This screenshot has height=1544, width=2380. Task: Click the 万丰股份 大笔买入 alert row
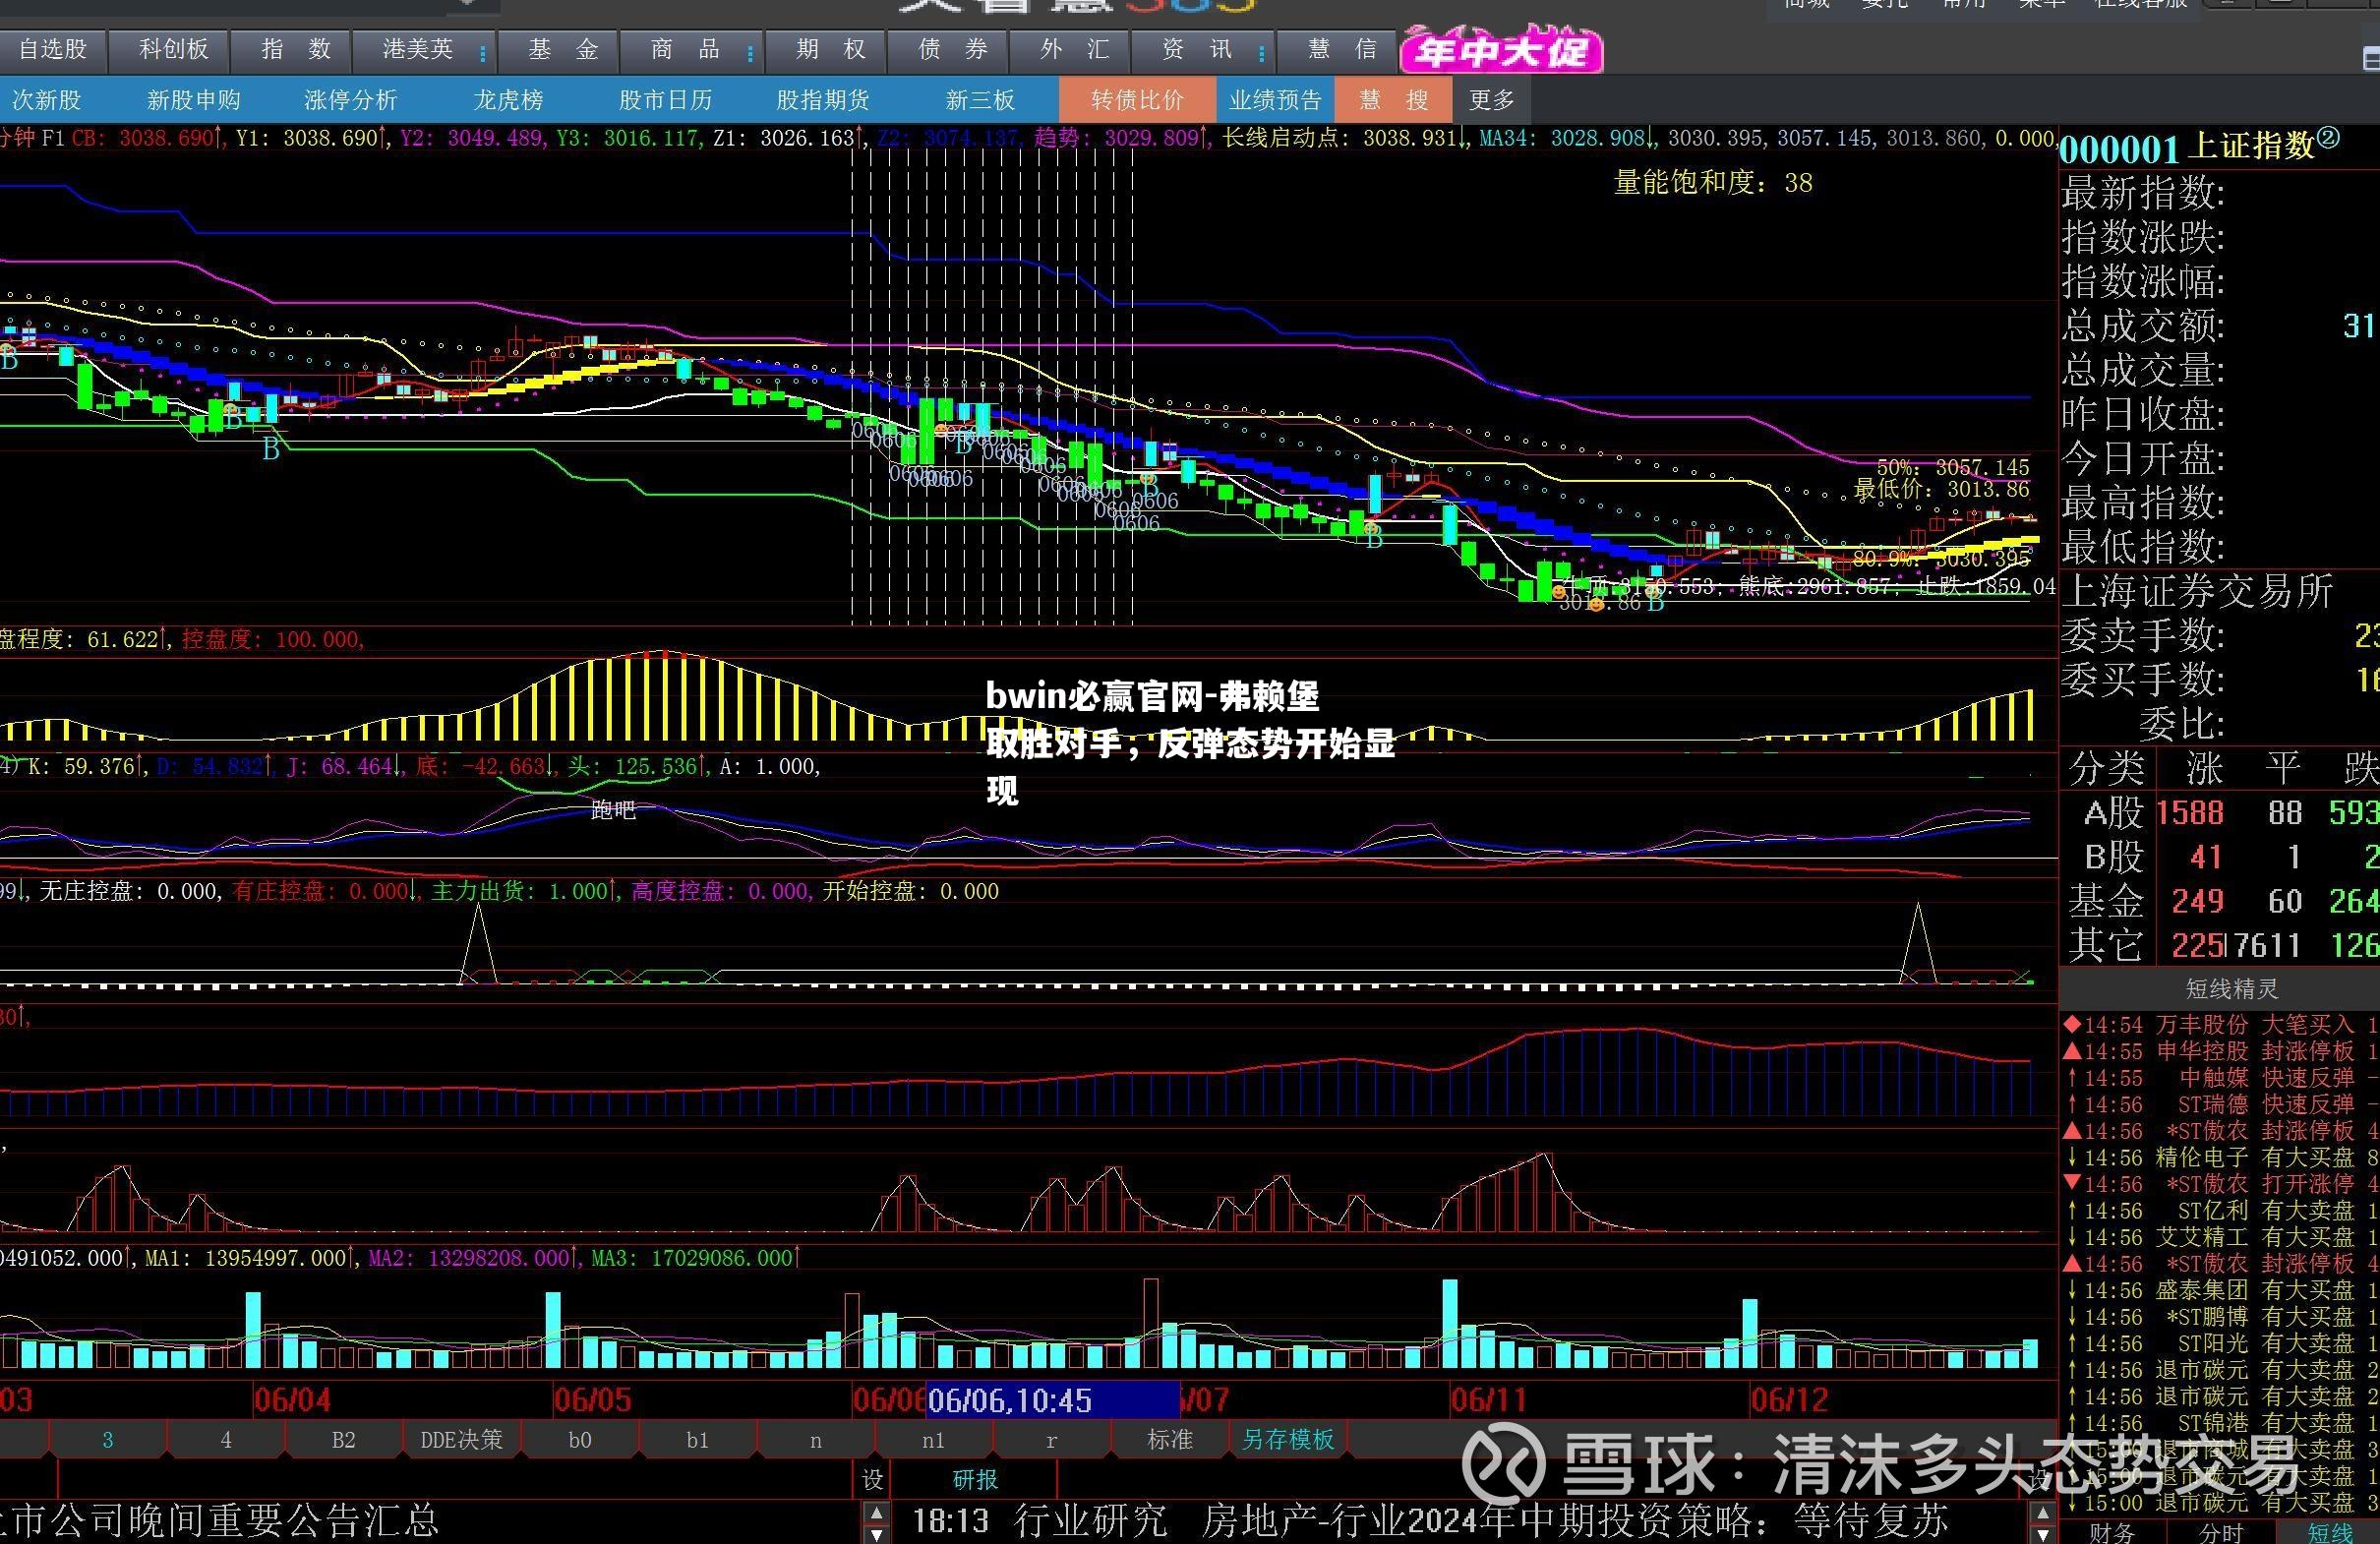click(x=2221, y=1025)
